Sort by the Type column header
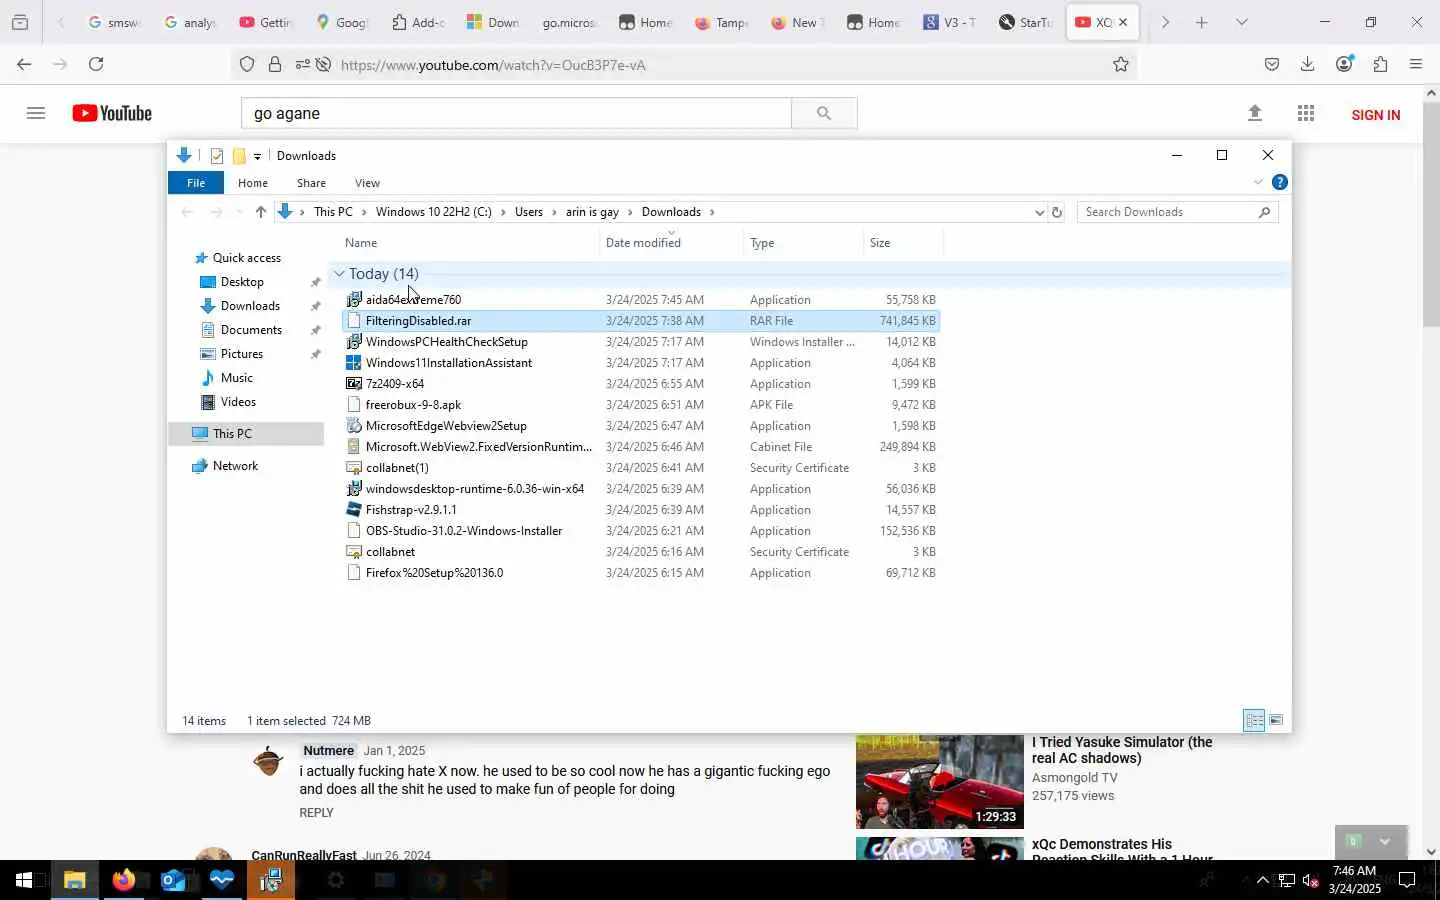 click(804, 243)
